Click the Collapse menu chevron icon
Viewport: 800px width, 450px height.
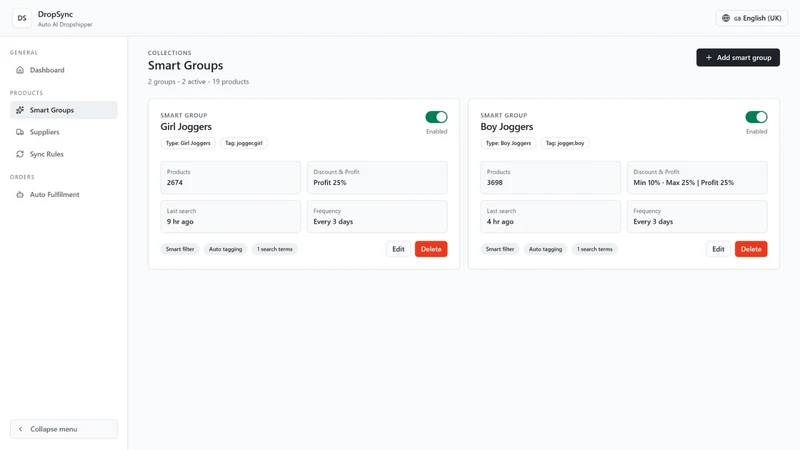(x=20, y=429)
